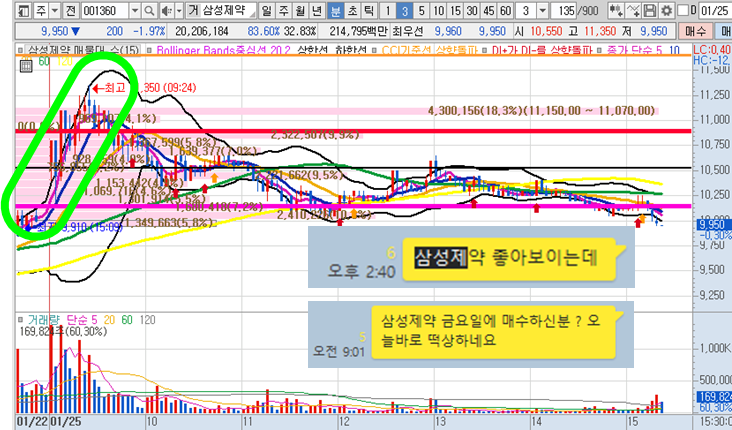The height and width of the screenshot is (430, 732).
Task: Click the volume figure 20,206,184
Action: [202, 31]
